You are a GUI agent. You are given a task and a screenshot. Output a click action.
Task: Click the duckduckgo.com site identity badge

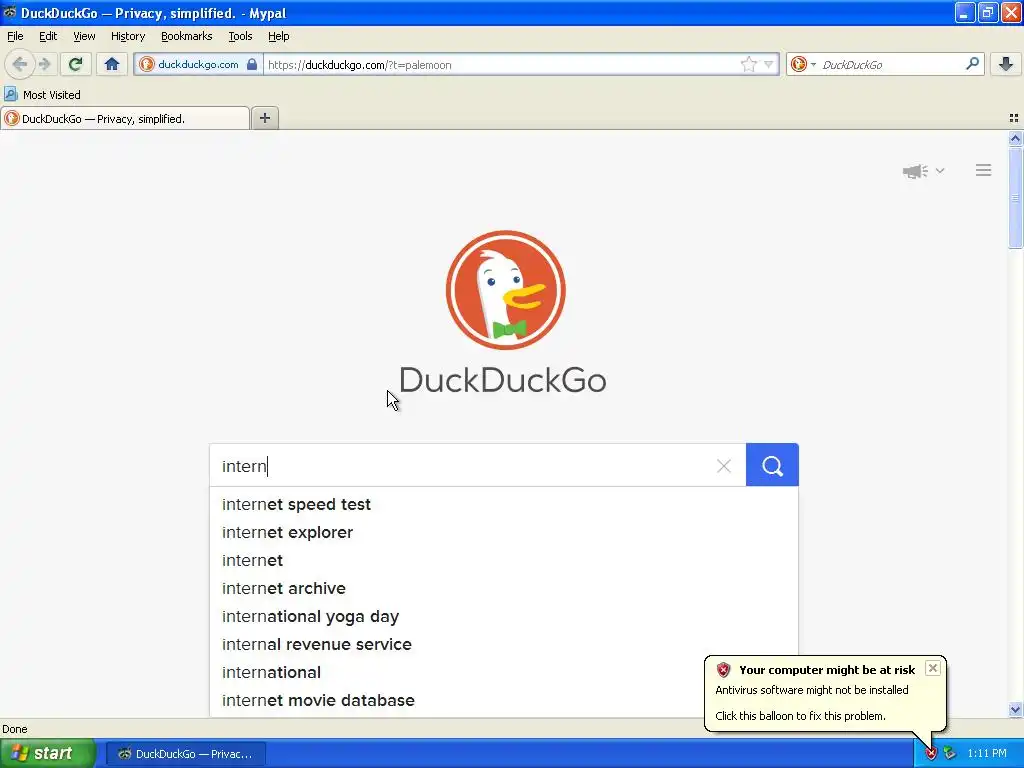199,64
